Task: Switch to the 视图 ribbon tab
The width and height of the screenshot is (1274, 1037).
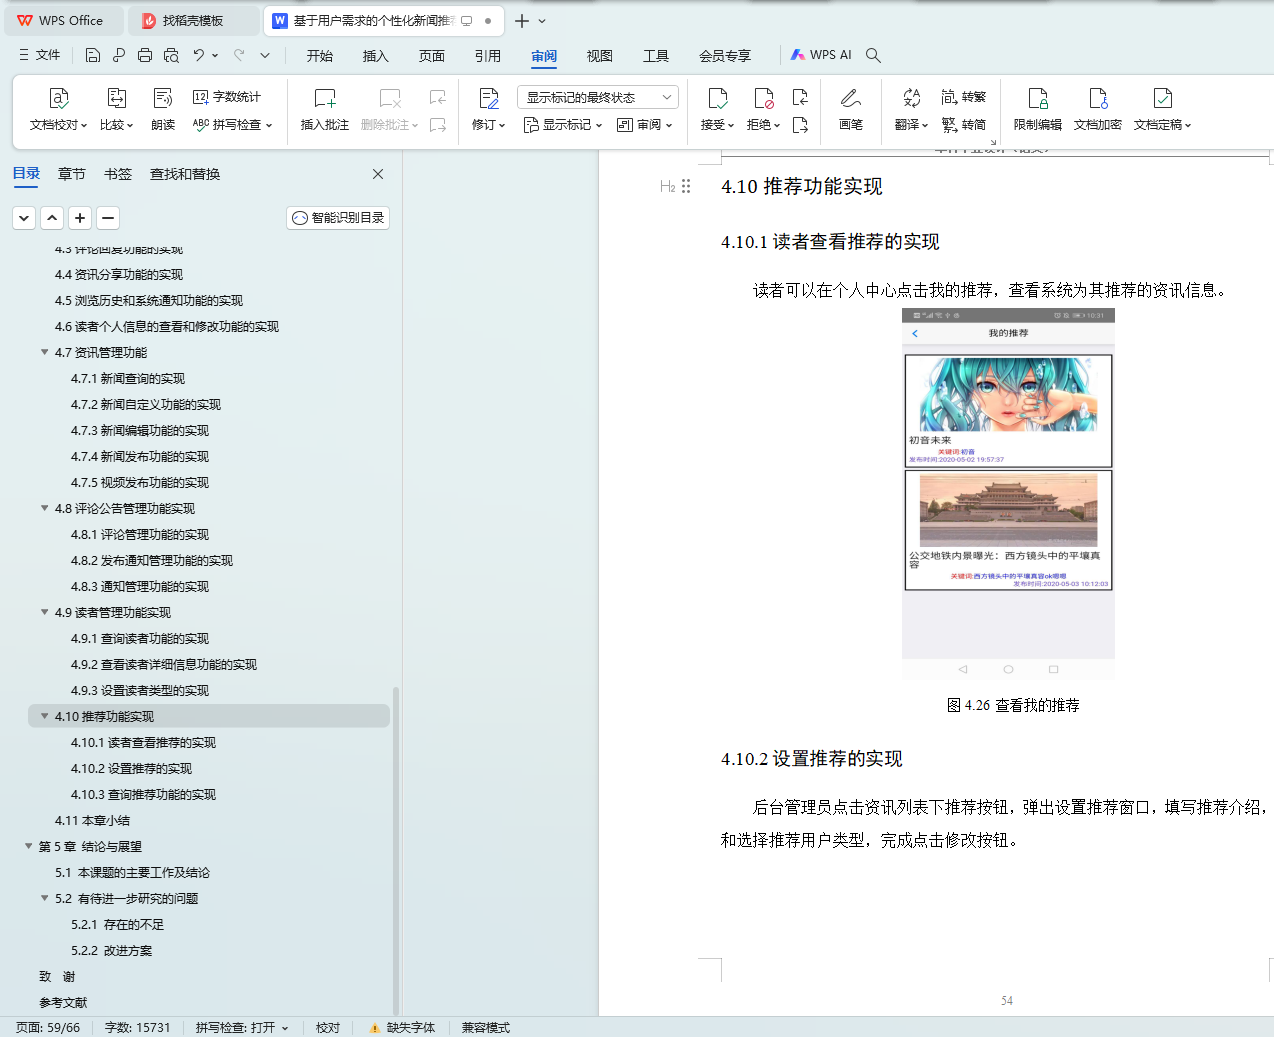Action: [600, 56]
